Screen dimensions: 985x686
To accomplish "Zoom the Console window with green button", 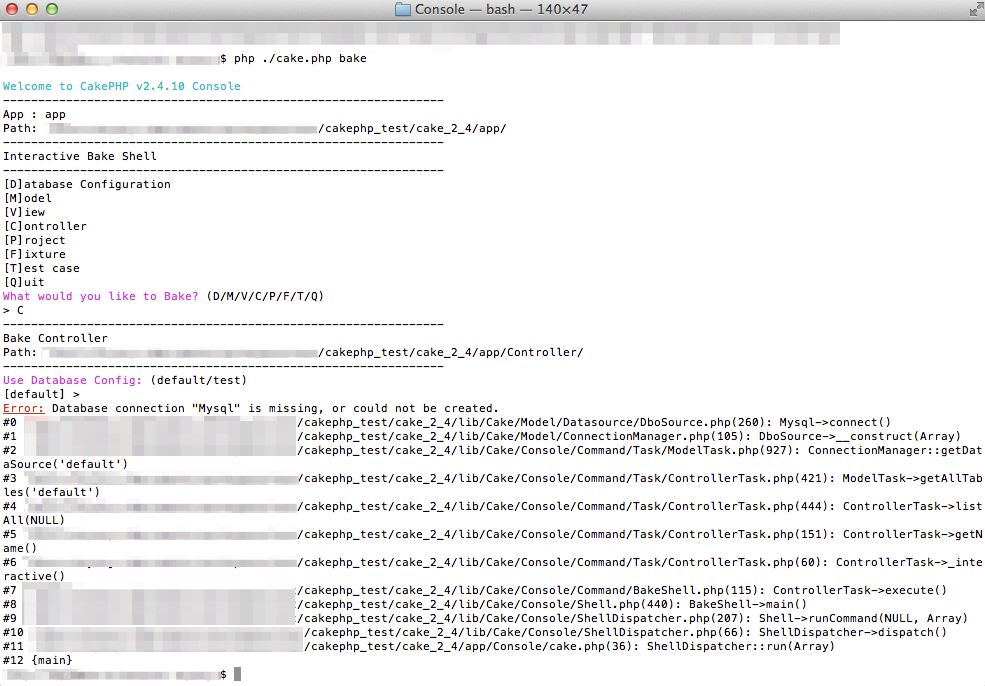I will [x=52, y=9].
